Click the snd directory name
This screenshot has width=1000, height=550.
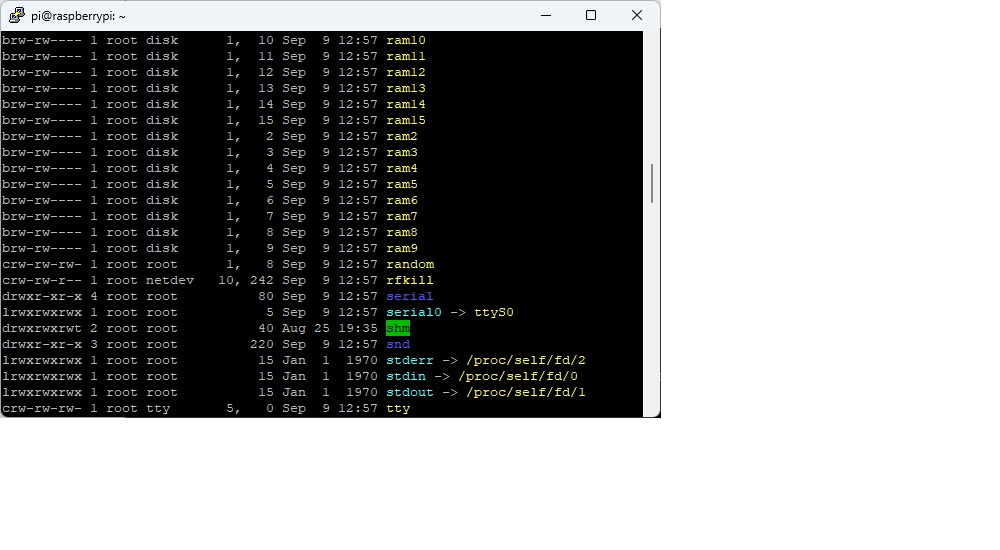pyautogui.click(x=398, y=344)
